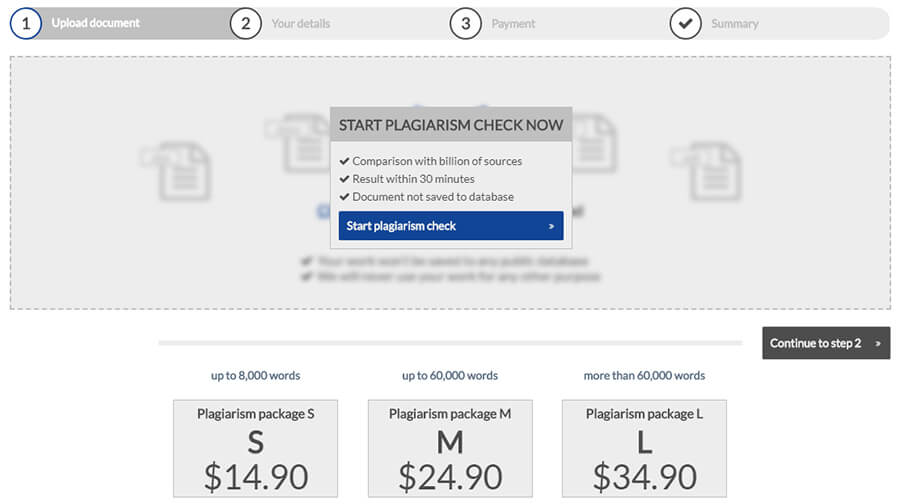
Task: Click the horizontal progress bar above the packages
Action: (x=450, y=343)
